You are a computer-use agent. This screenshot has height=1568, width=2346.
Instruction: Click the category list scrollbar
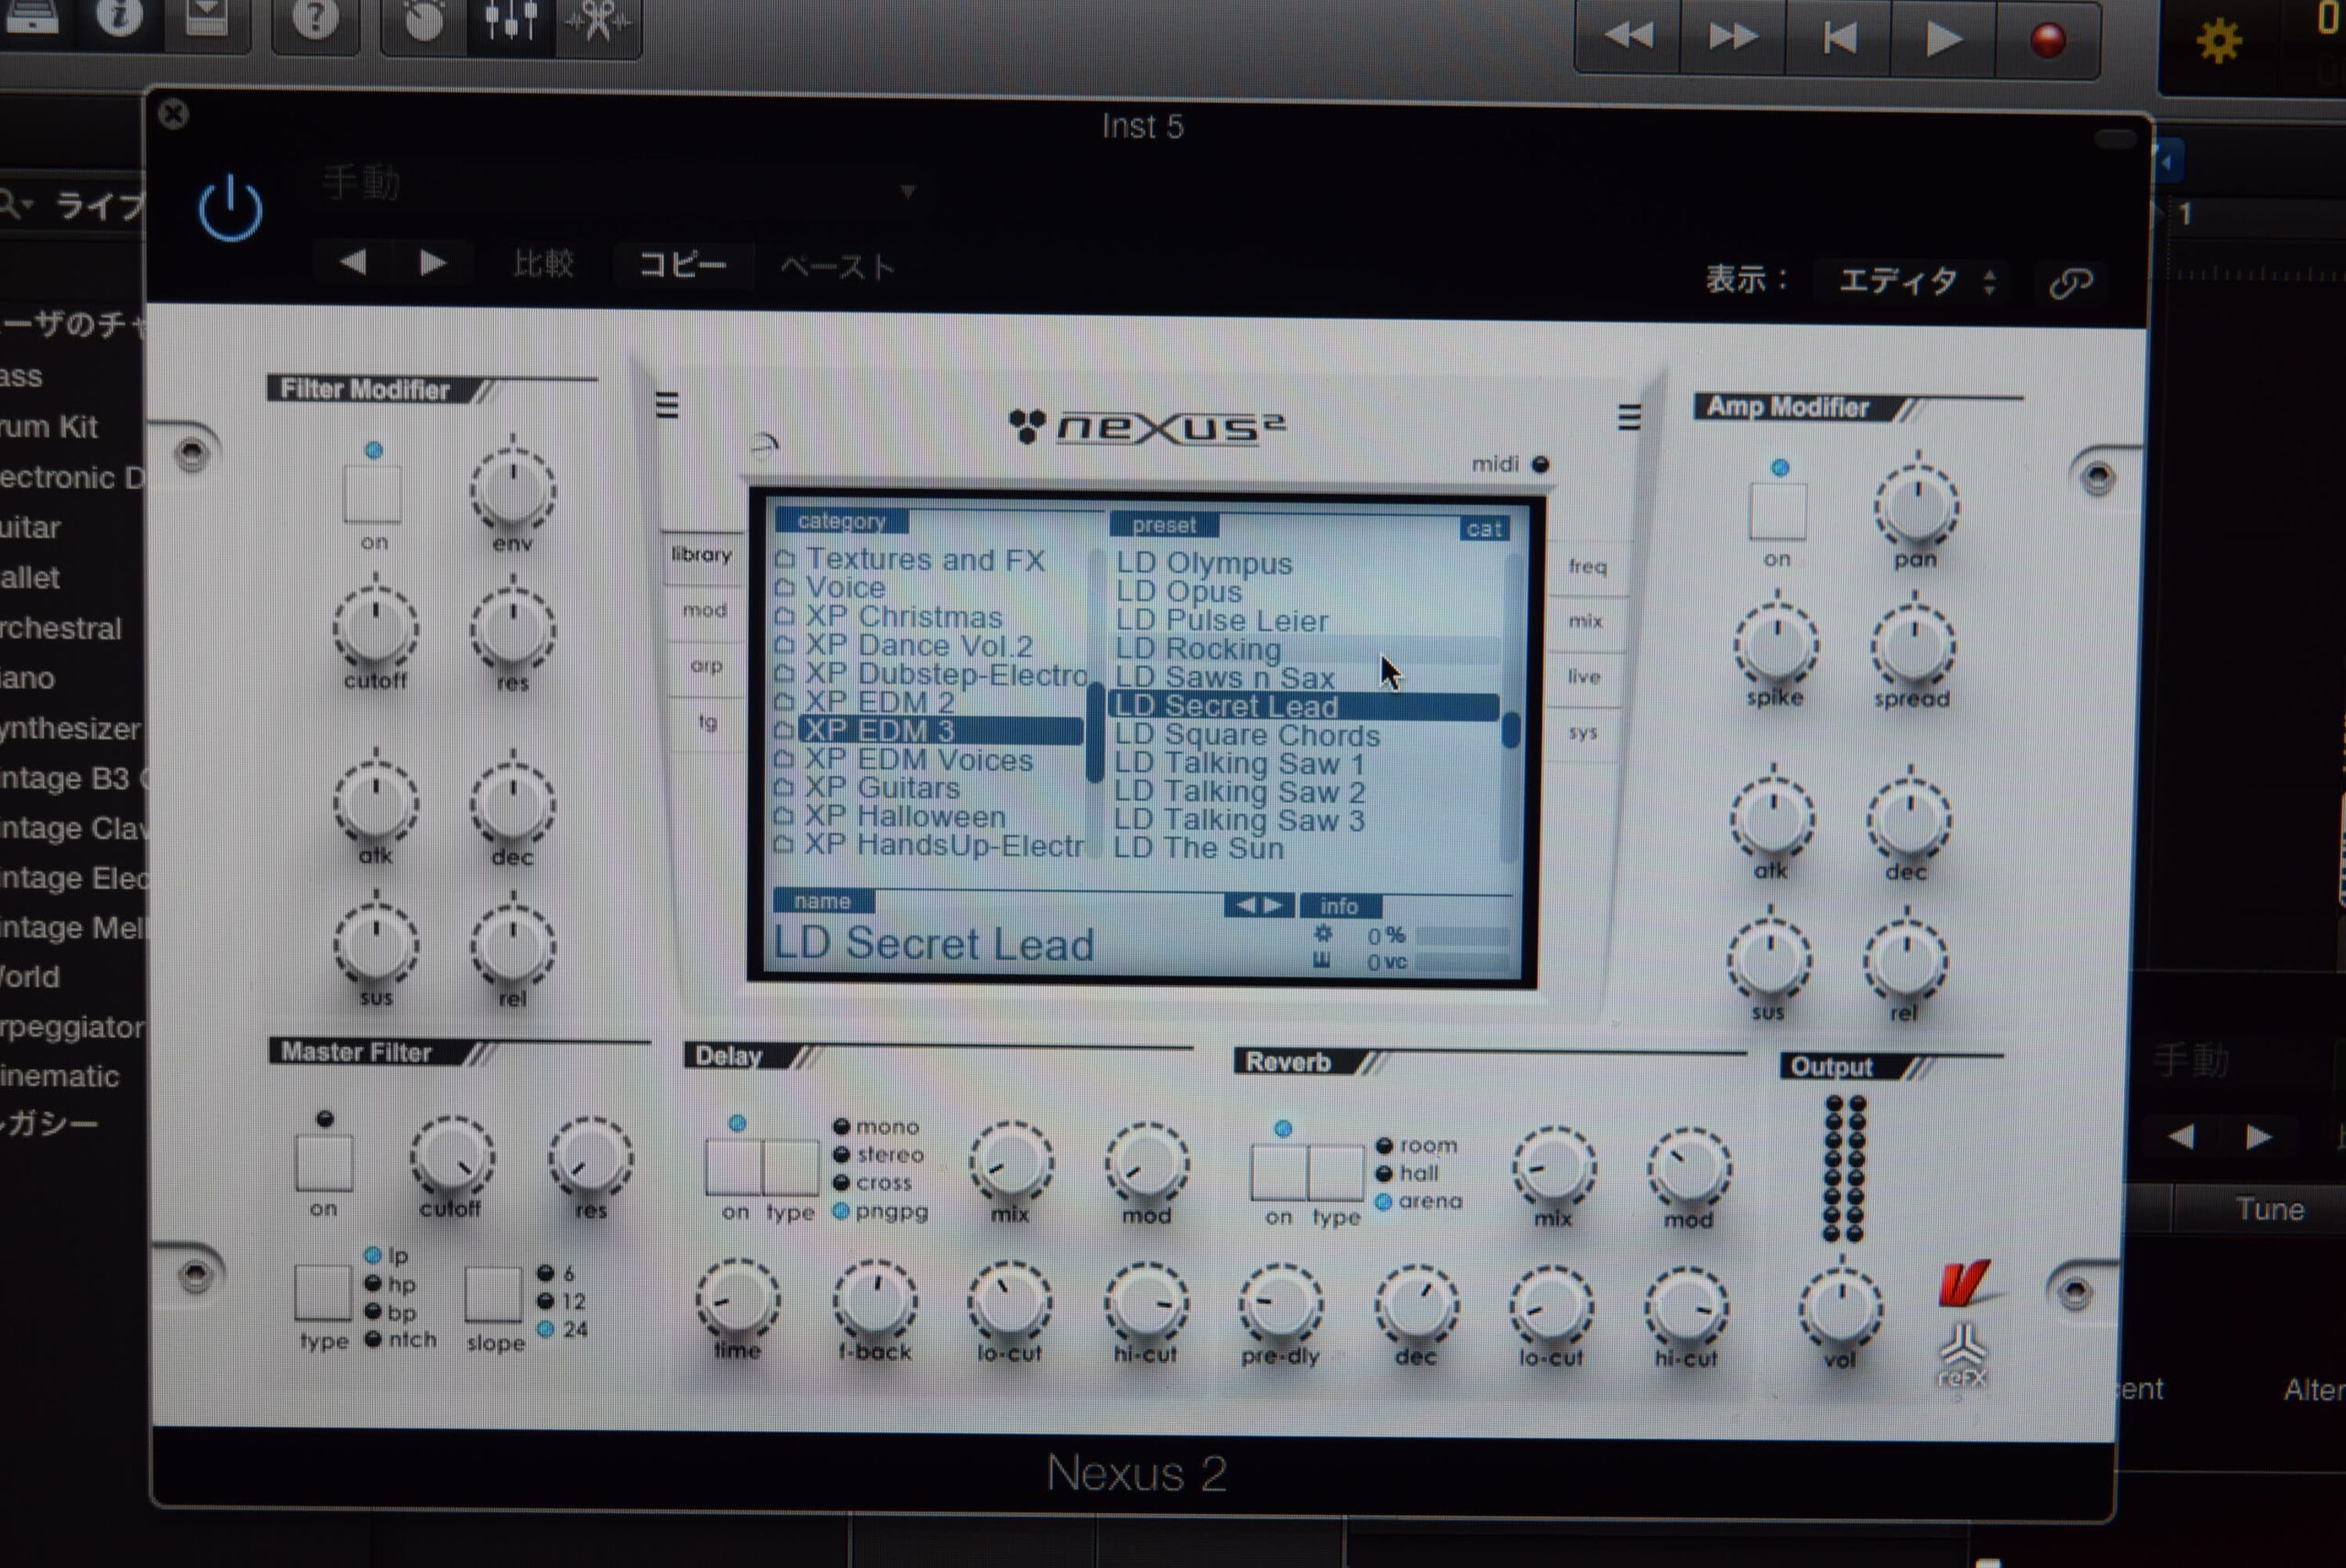pos(1095,703)
